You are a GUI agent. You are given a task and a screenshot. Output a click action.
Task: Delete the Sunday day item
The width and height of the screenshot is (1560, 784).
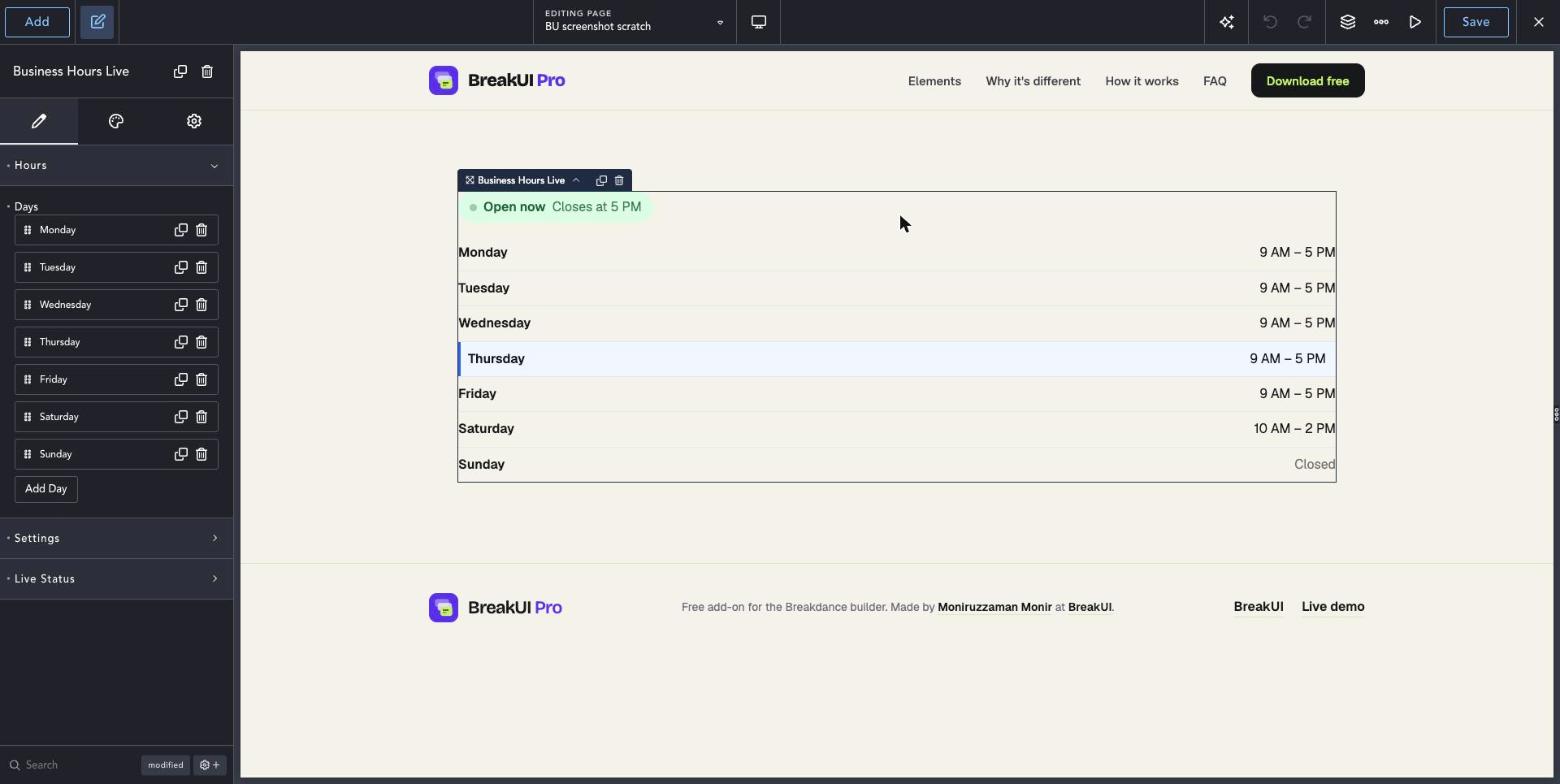tap(201, 454)
